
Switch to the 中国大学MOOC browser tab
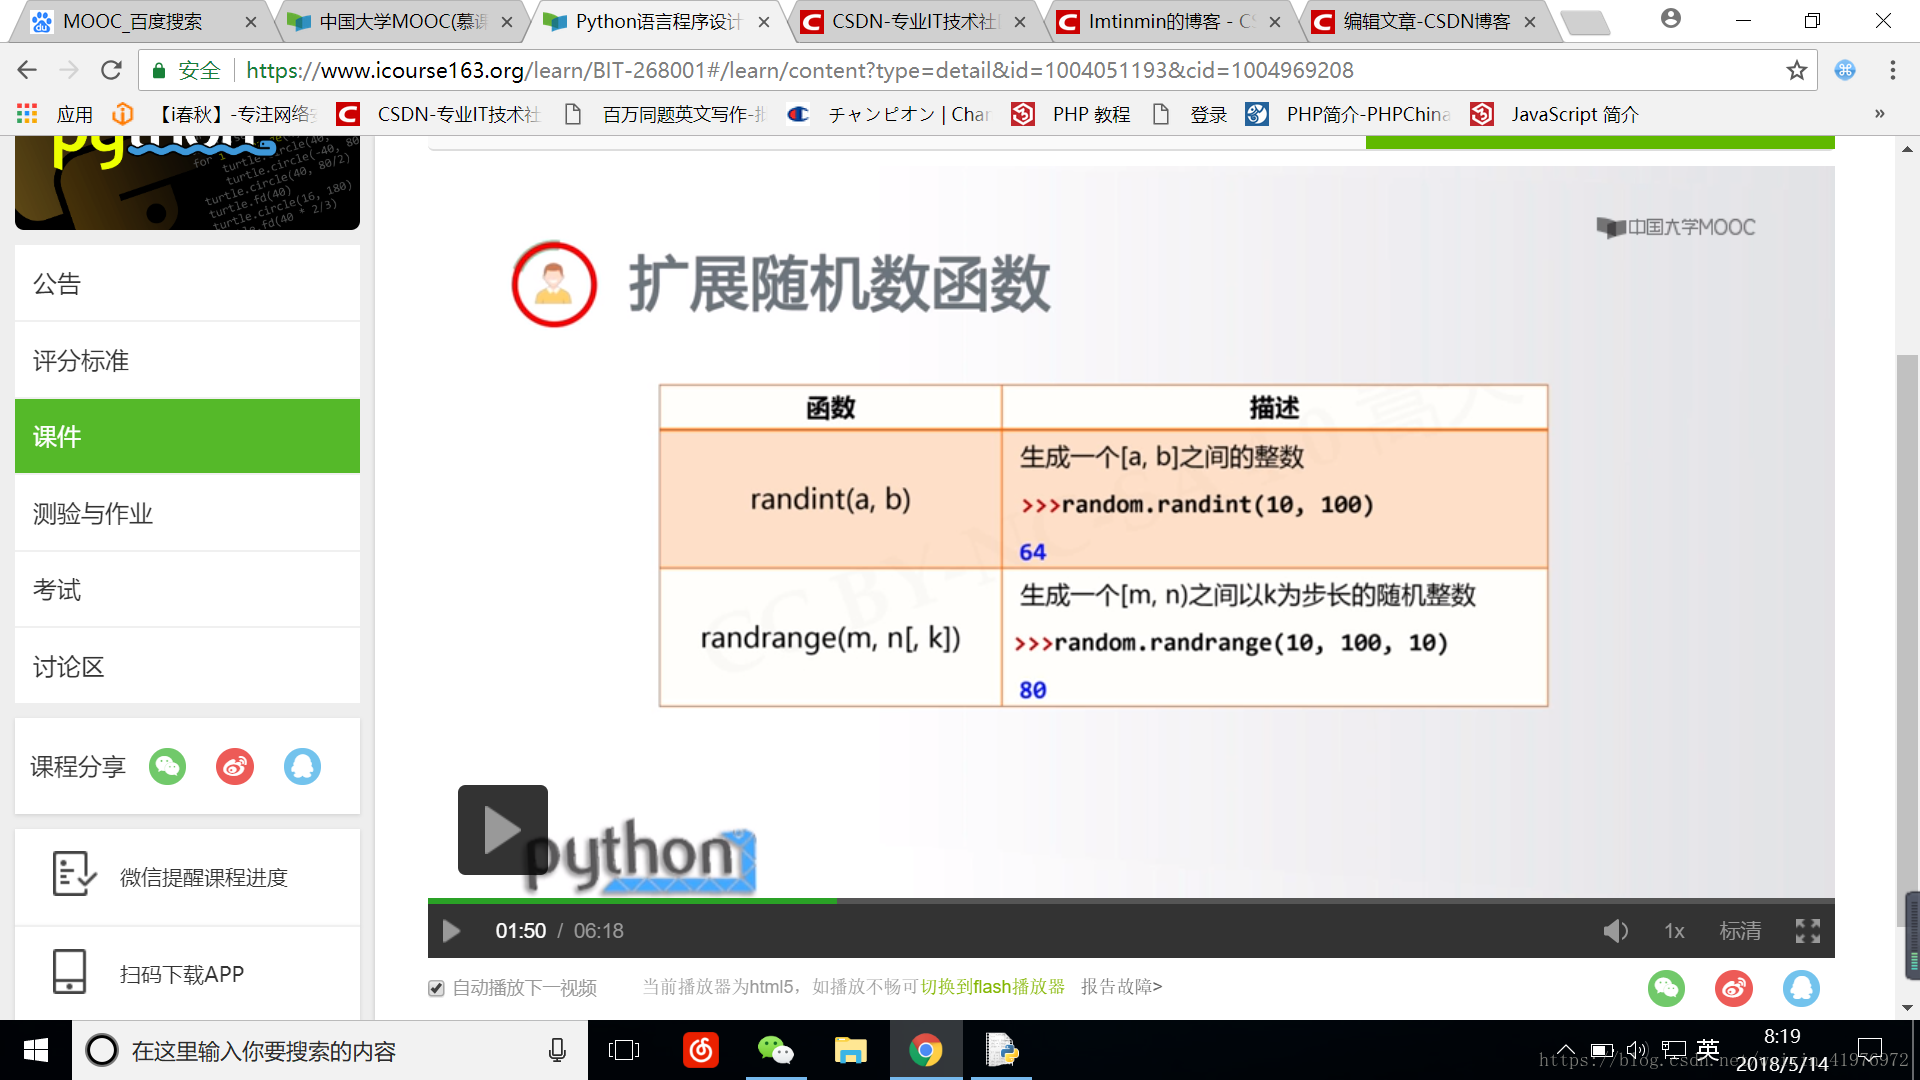tap(400, 21)
